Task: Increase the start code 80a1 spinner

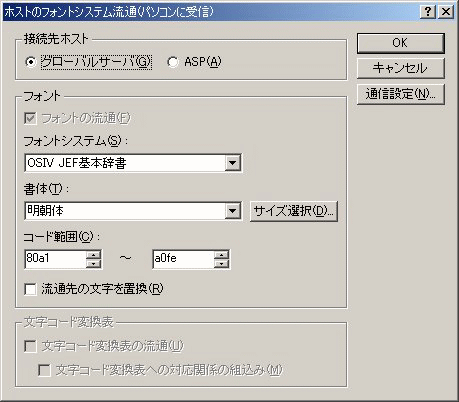Action: point(94,255)
